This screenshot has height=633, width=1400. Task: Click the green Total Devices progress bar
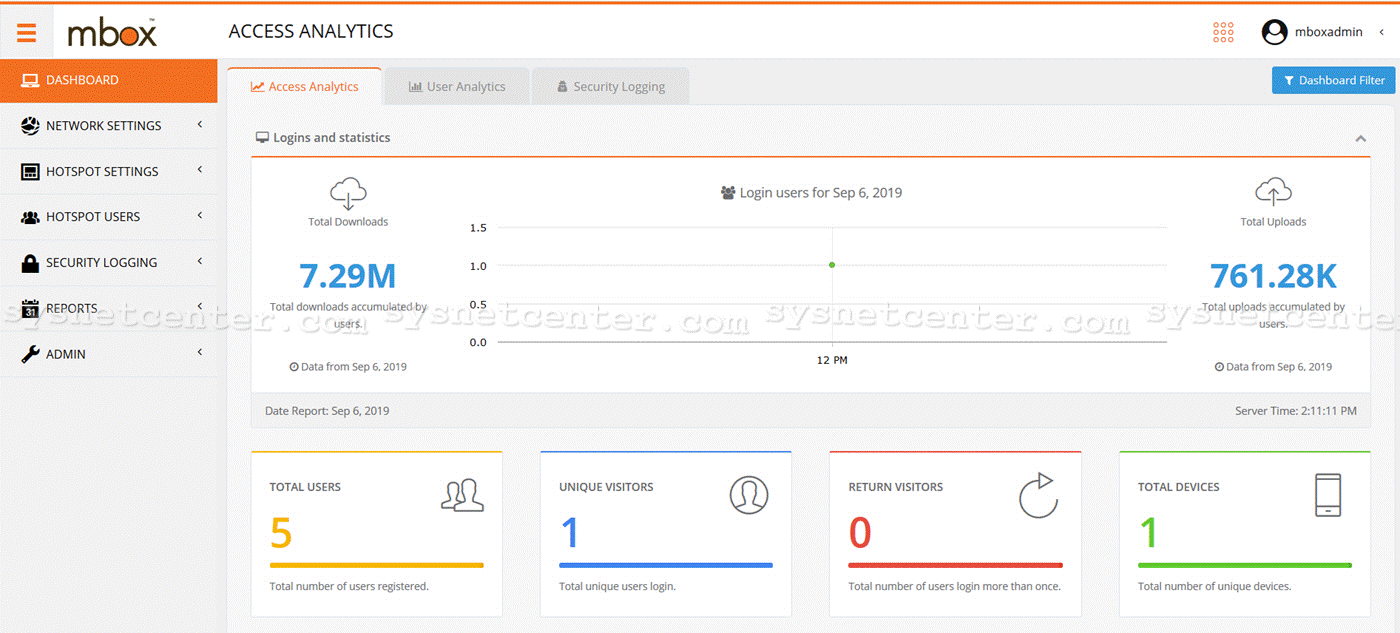1245,565
